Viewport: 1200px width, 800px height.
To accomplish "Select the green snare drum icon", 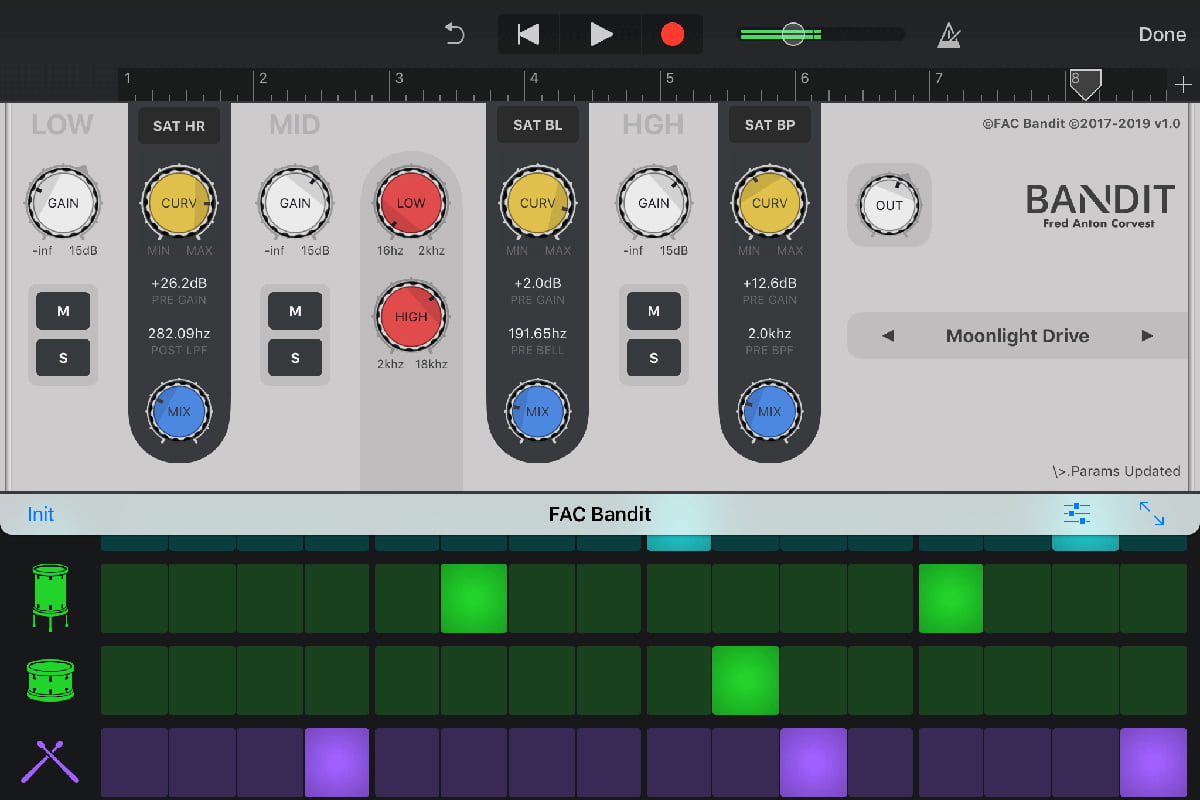I will [50, 680].
